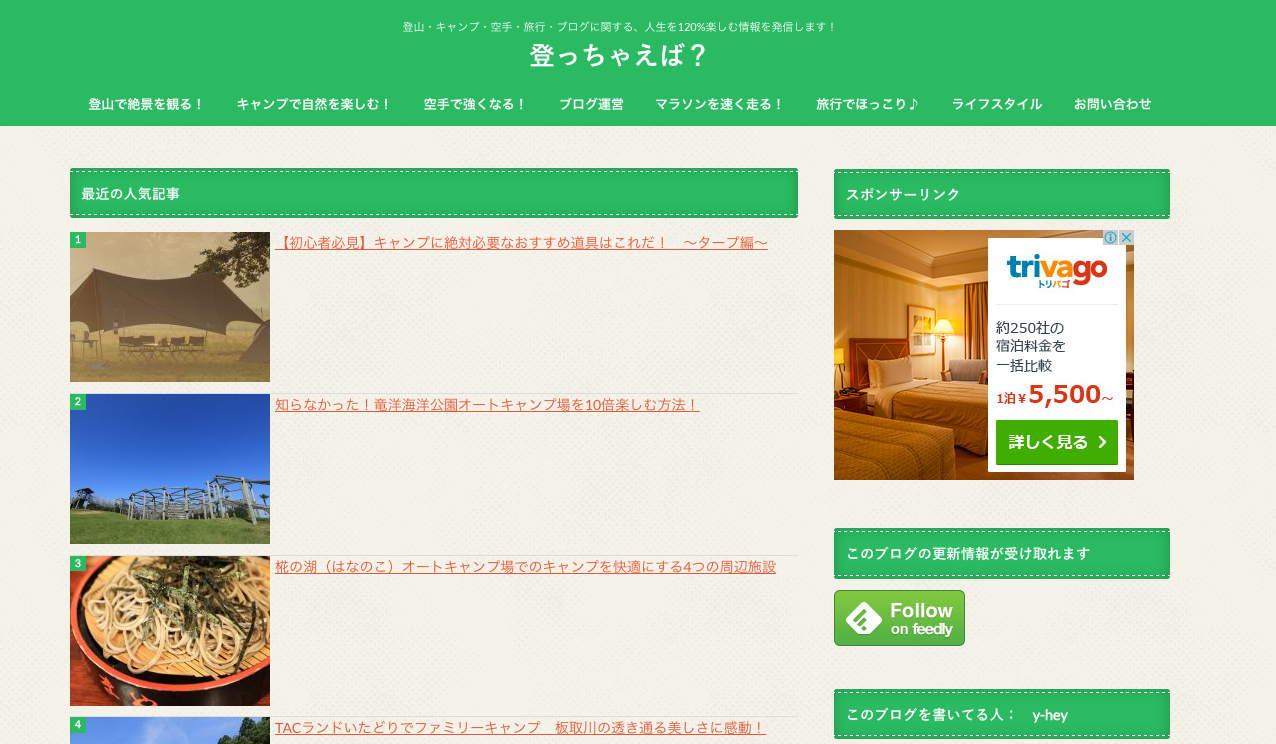Open the 登山で絶景を観る！ menu

[x=146, y=104]
